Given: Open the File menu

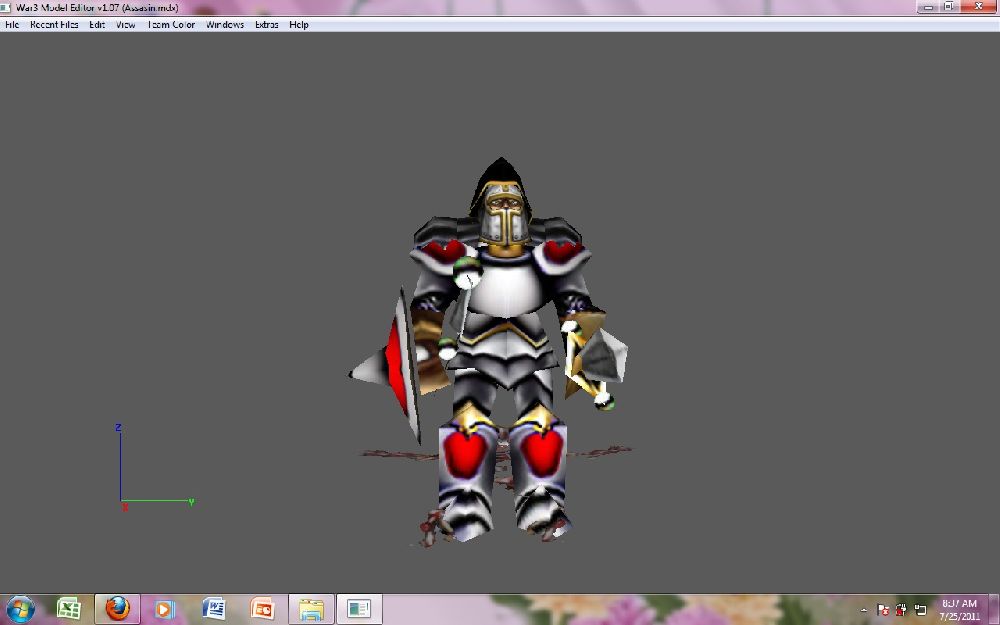Looking at the screenshot, I should (12, 25).
